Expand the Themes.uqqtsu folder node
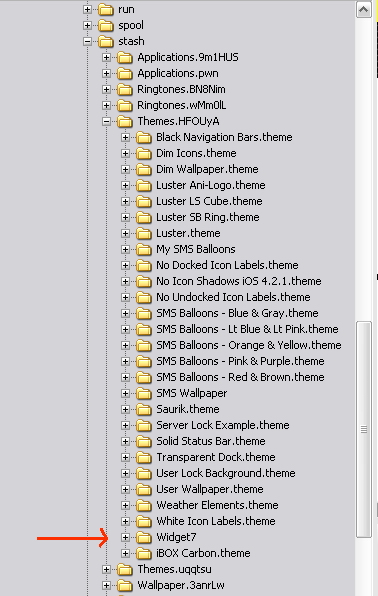This screenshot has height=596, width=378. [x=106, y=569]
